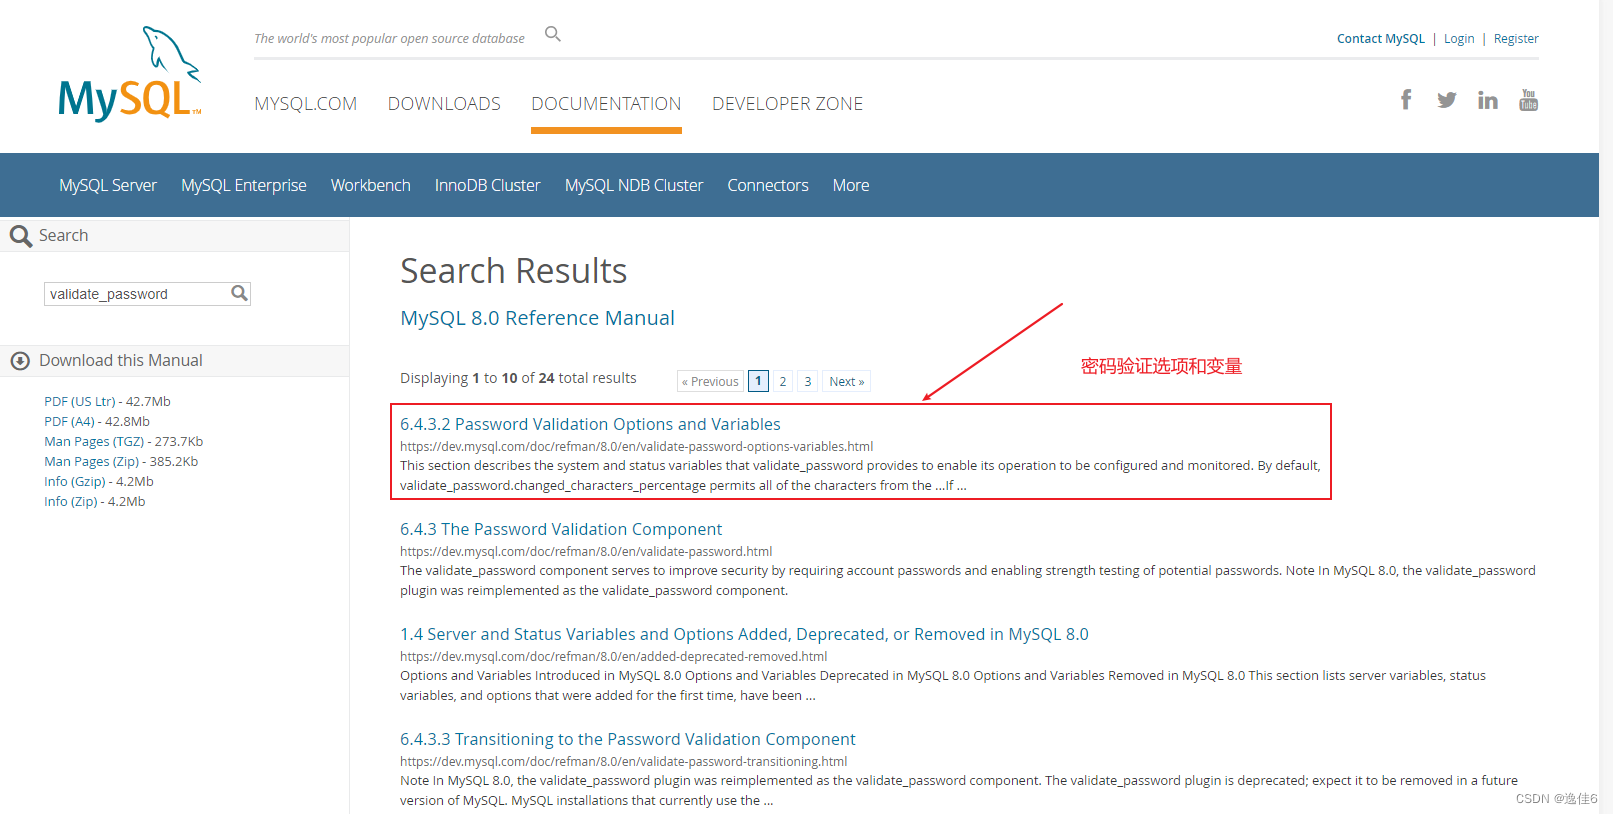Select the DOCUMENTATION navigation tab
Viewport: 1613px width, 814px height.
coord(606,104)
